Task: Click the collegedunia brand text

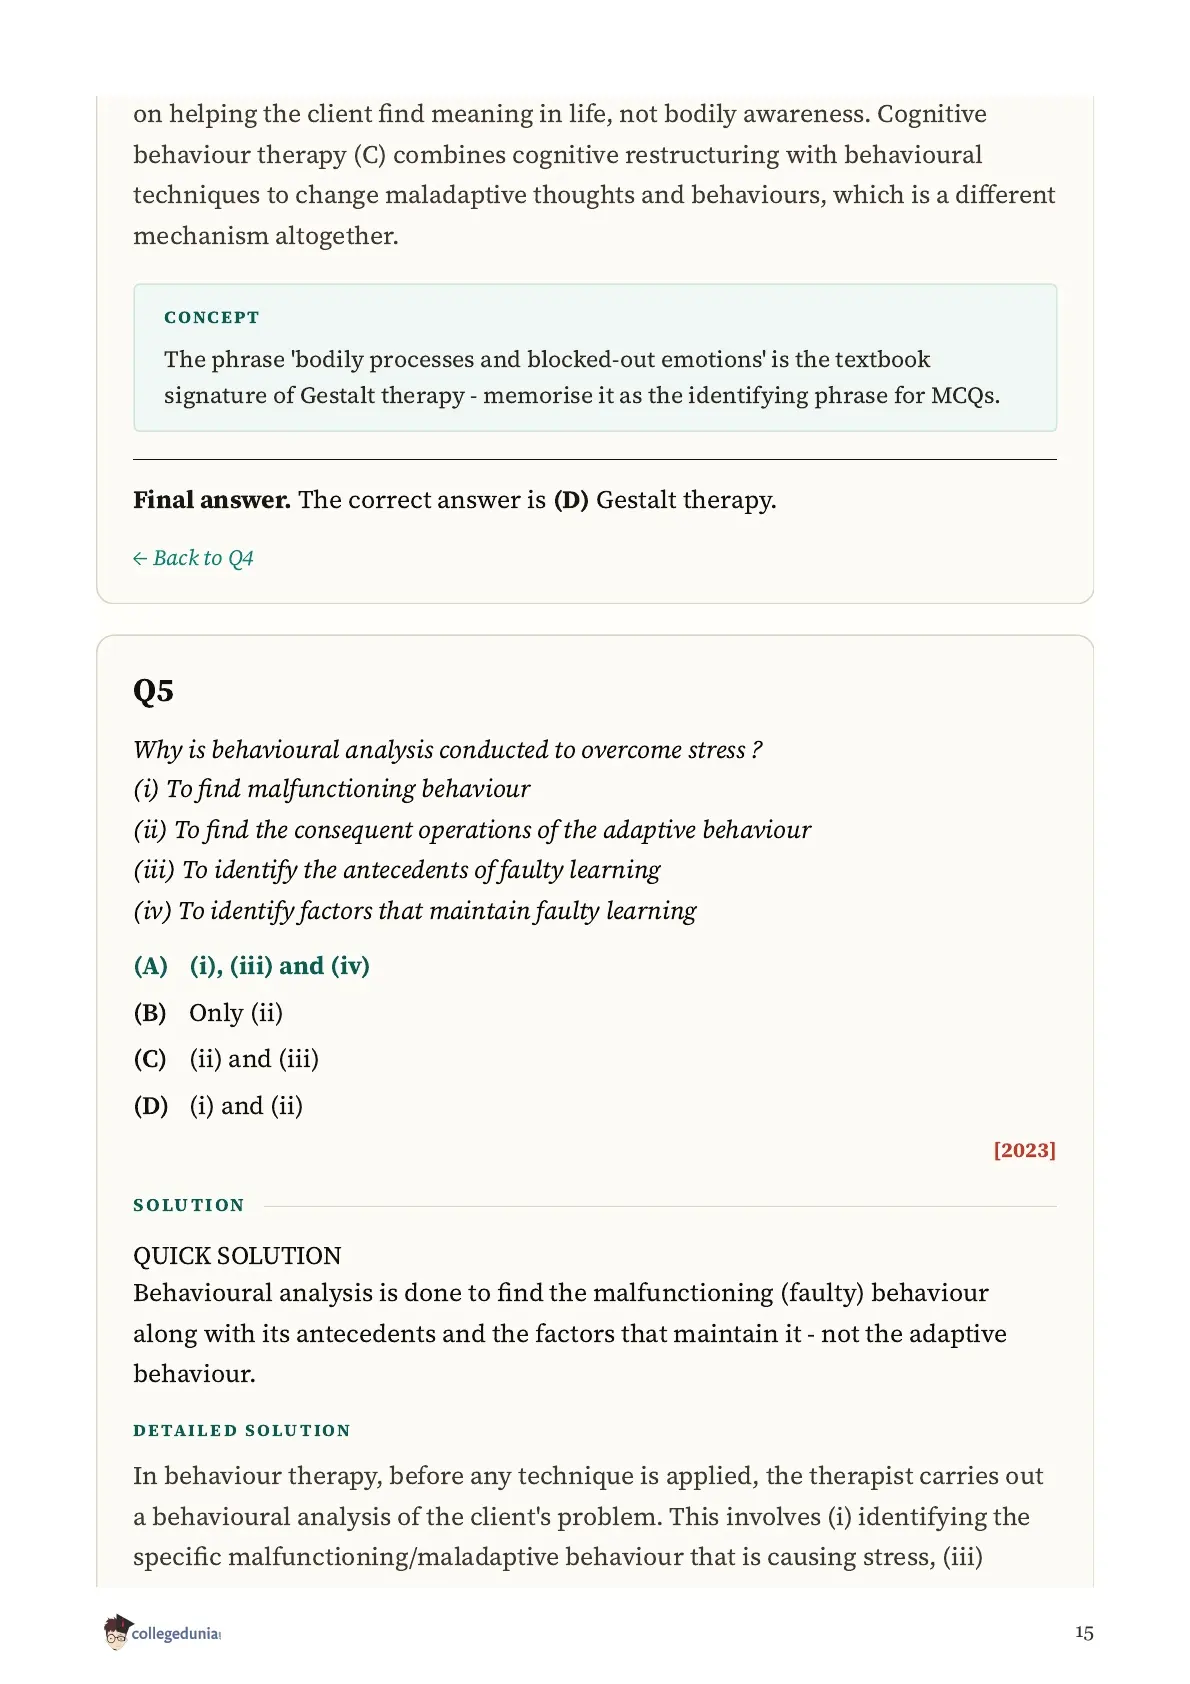Action: pyautogui.click(x=175, y=1633)
